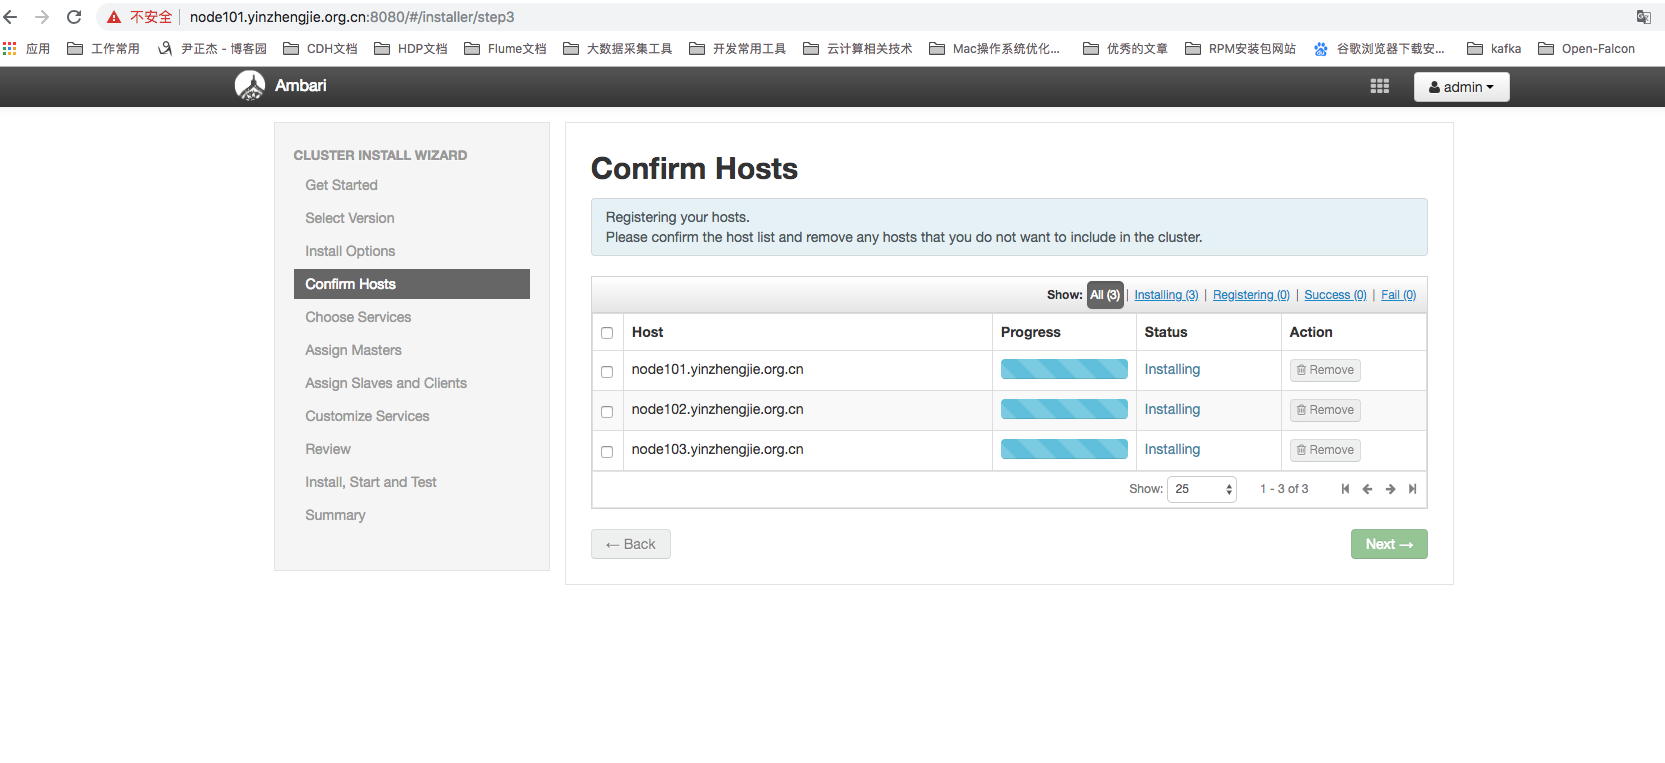
Task: Go to last page of hosts
Action: coord(1412,489)
